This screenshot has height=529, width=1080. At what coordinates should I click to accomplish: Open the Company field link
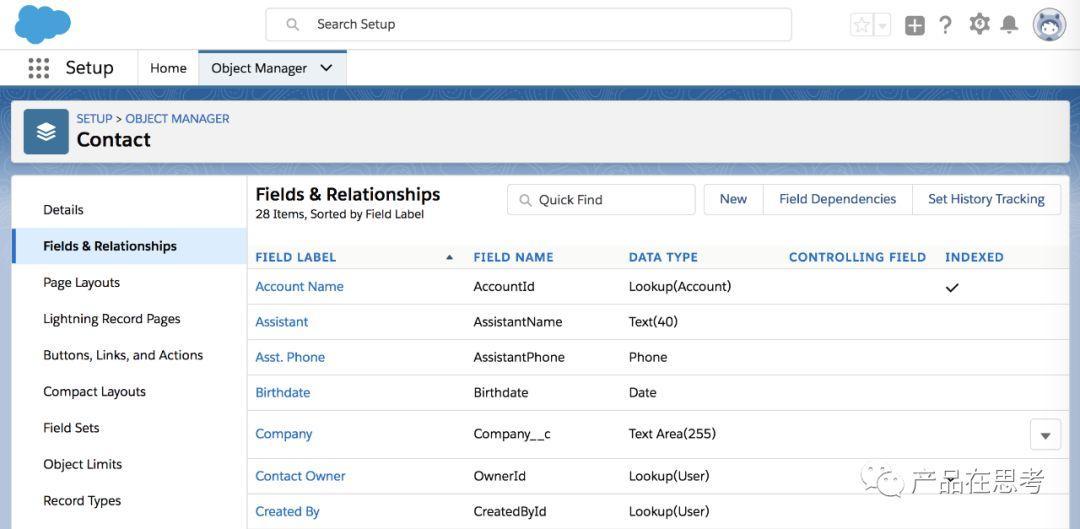[x=284, y=434]
